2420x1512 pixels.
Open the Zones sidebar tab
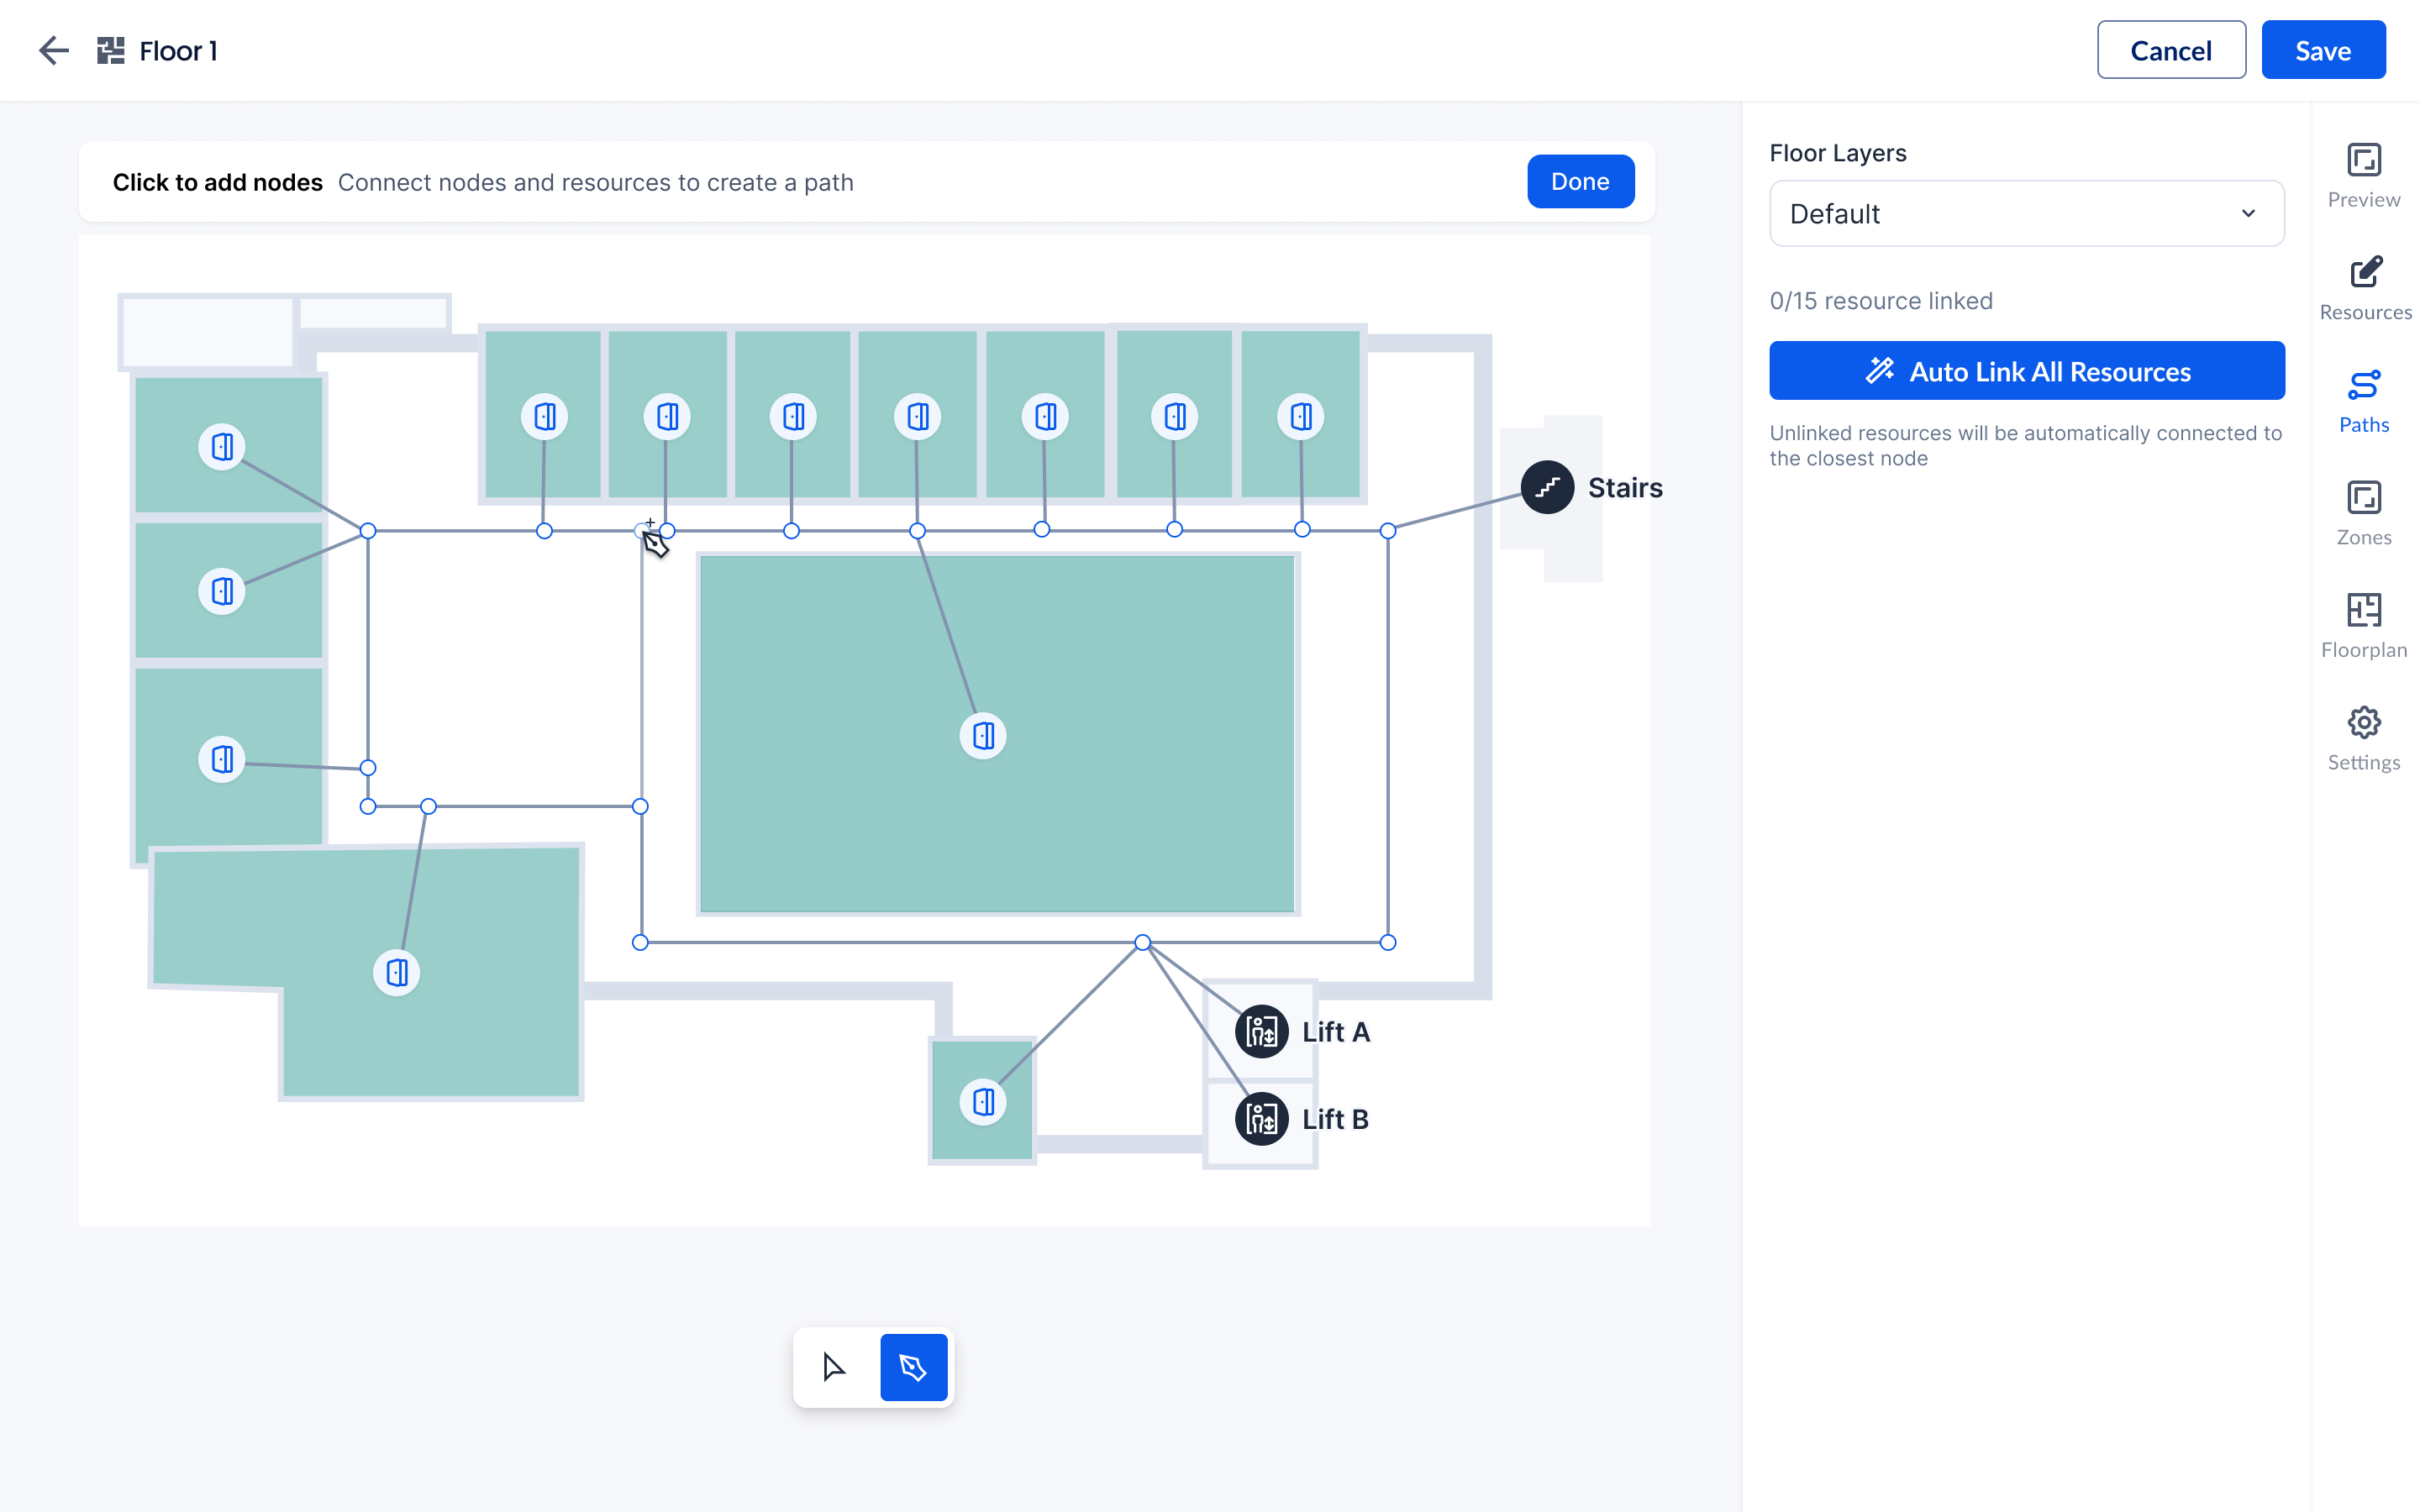pos(2363,513)
